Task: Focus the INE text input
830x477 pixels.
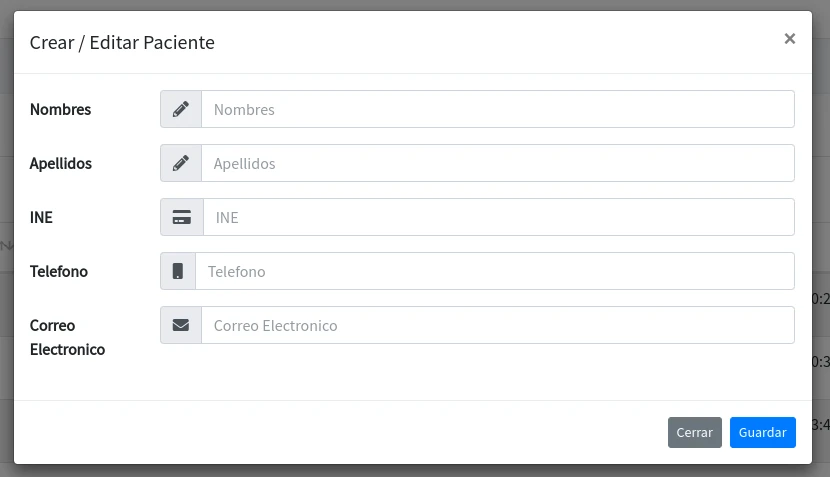Action: coord(499,217)
